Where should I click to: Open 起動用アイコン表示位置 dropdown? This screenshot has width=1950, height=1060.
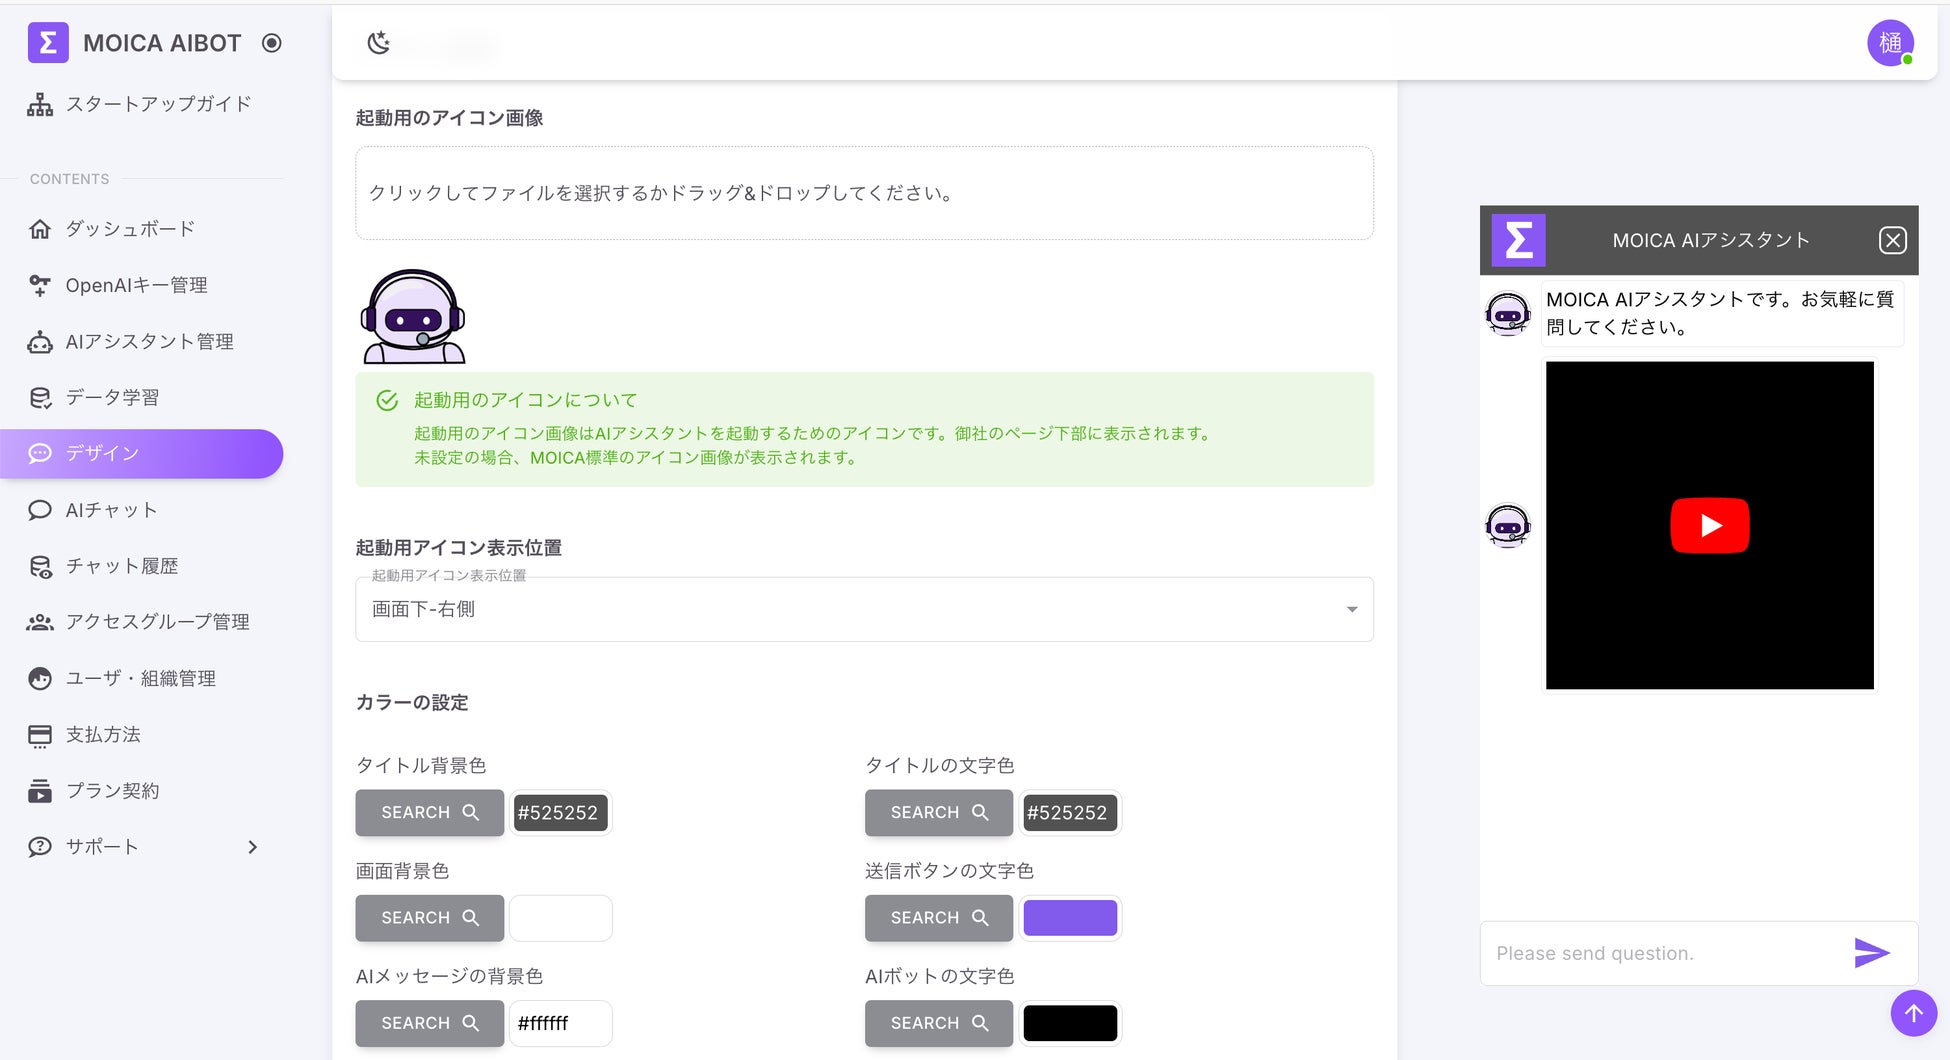click(864, 609)
